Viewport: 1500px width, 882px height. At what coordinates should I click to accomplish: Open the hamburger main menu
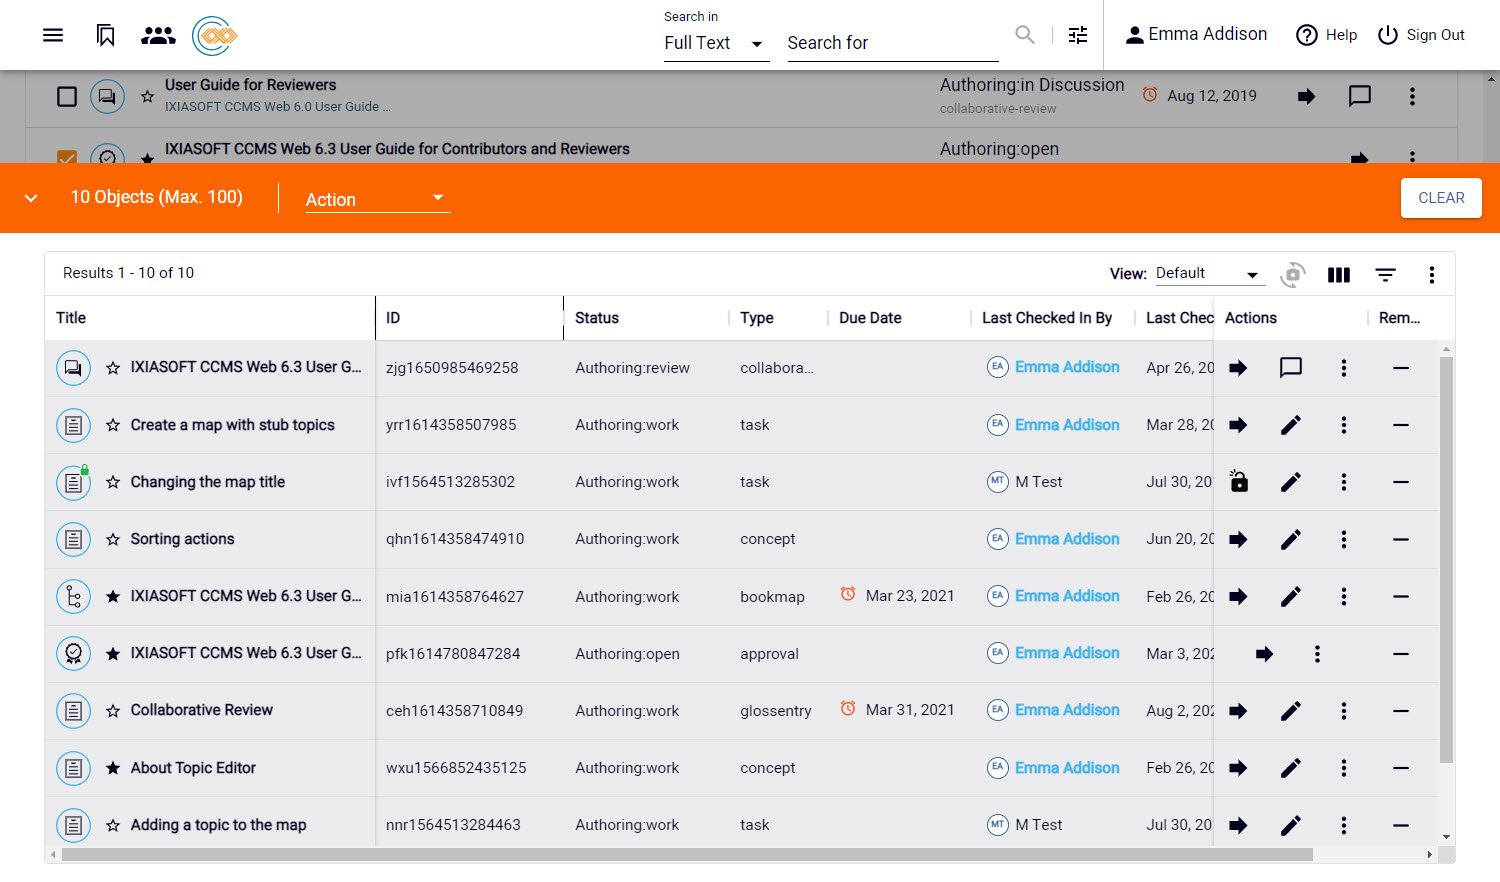(53, 35)
